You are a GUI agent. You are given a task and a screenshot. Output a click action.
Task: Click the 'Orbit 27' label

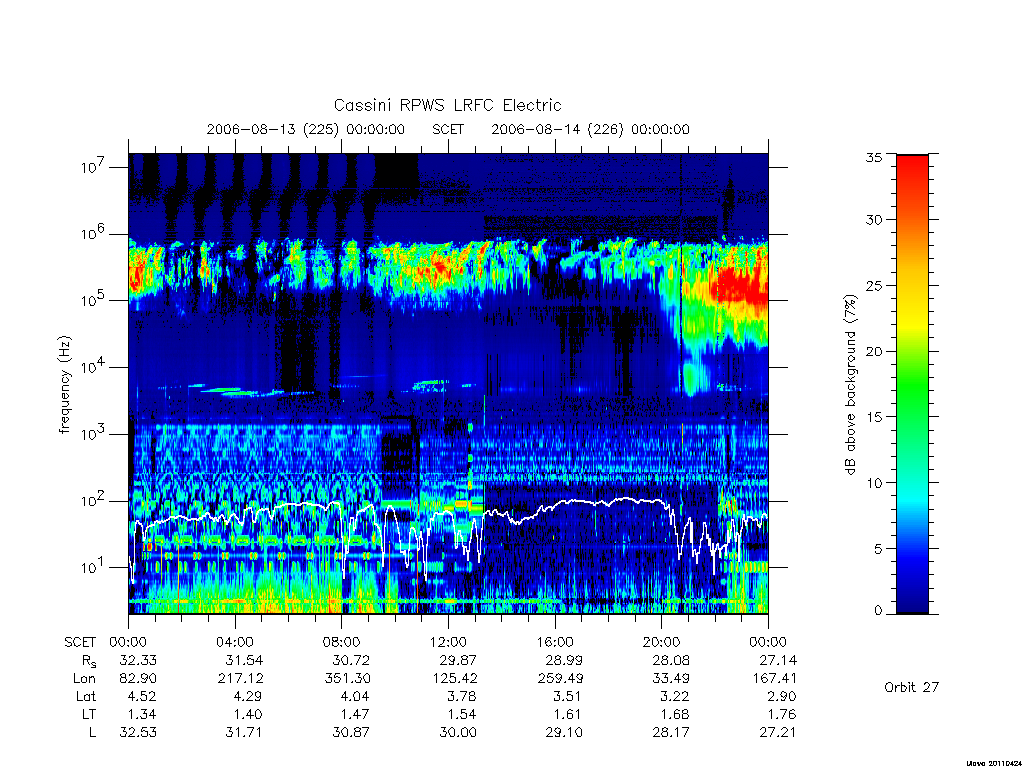911,687
